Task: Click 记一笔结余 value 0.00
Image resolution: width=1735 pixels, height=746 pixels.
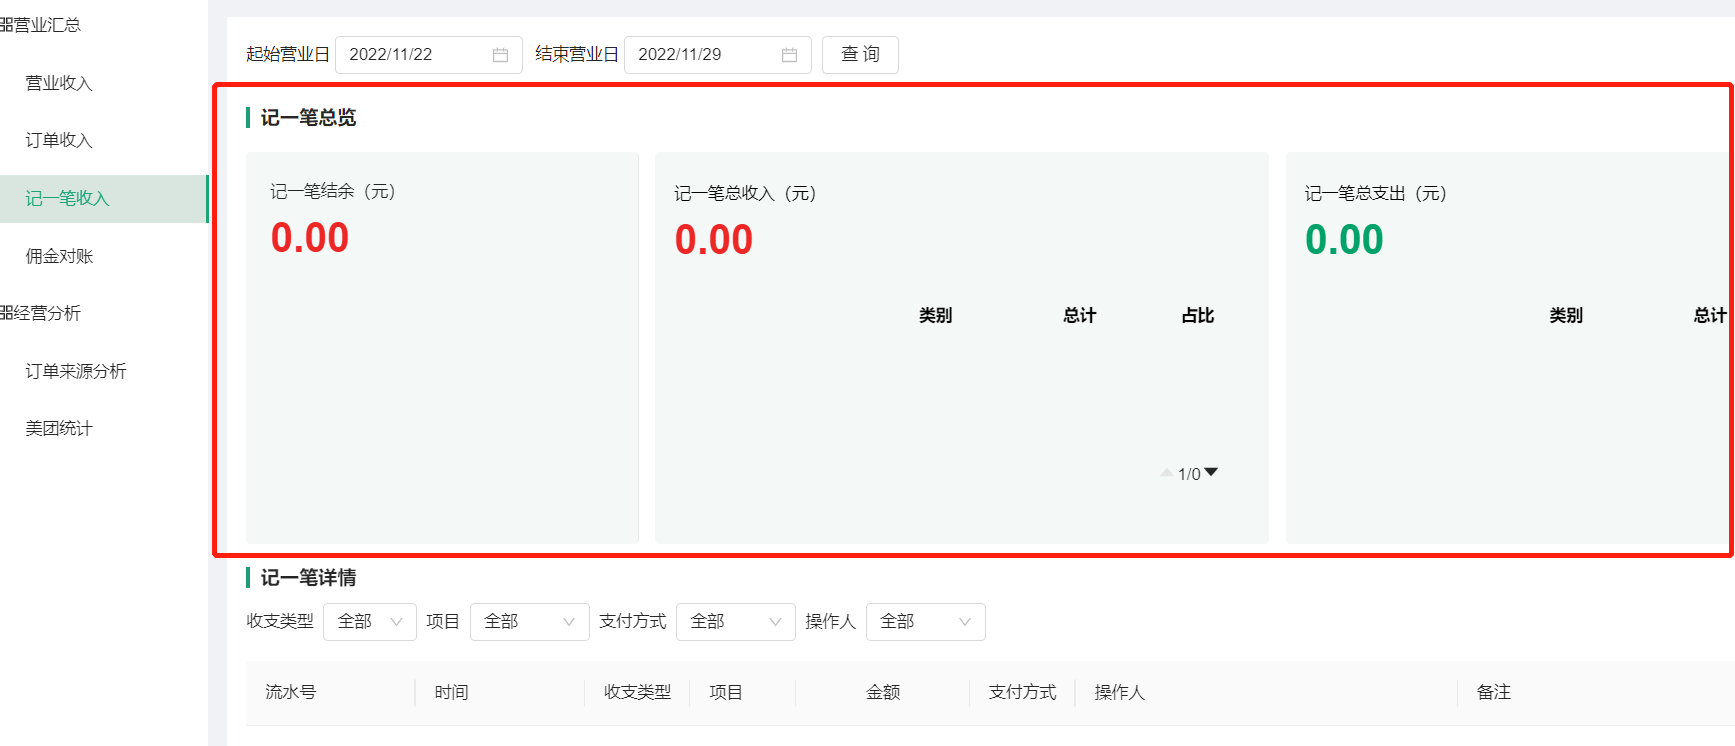Action: 310,238
